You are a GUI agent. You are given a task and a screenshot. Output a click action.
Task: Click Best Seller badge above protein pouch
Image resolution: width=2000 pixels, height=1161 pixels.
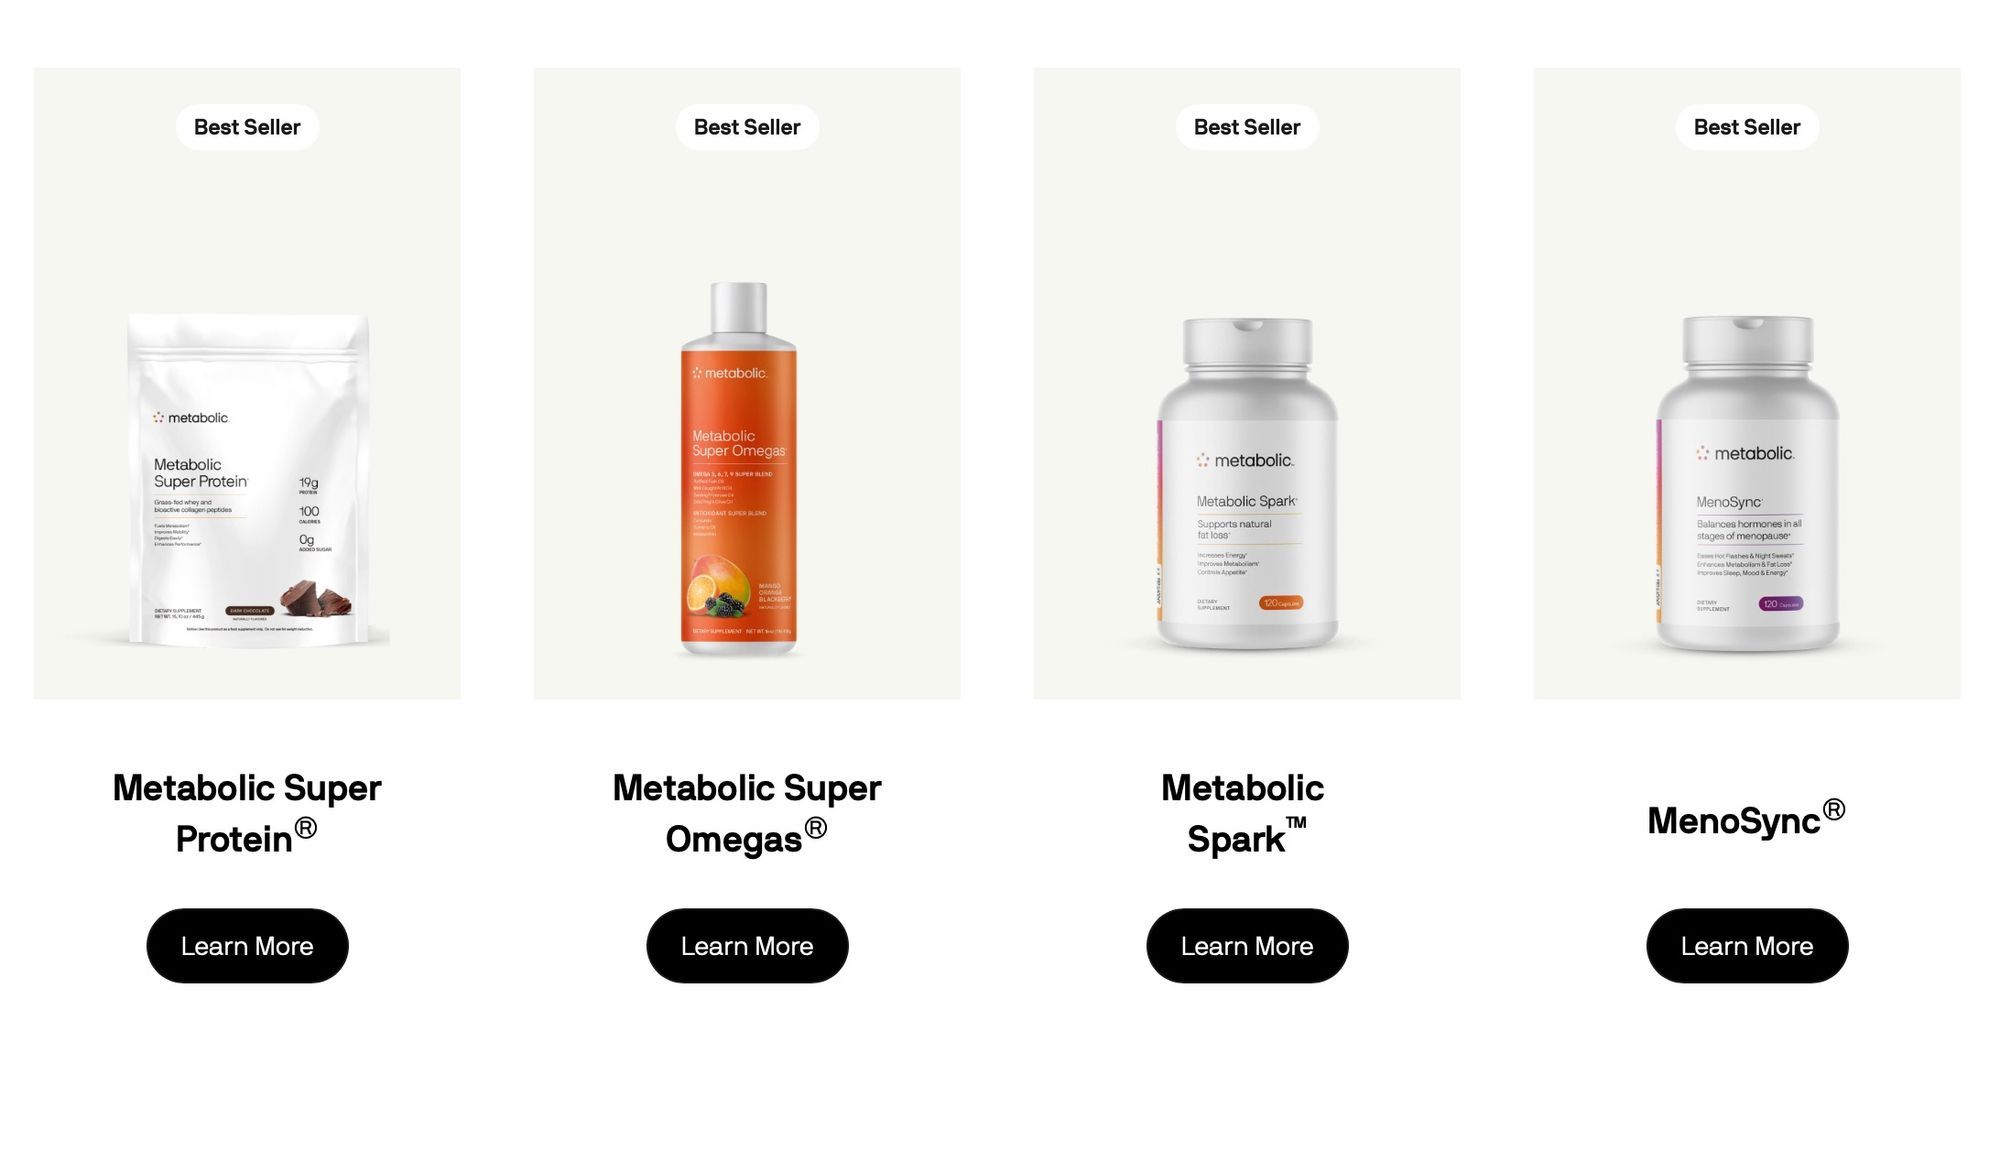[x=247, y=127]
